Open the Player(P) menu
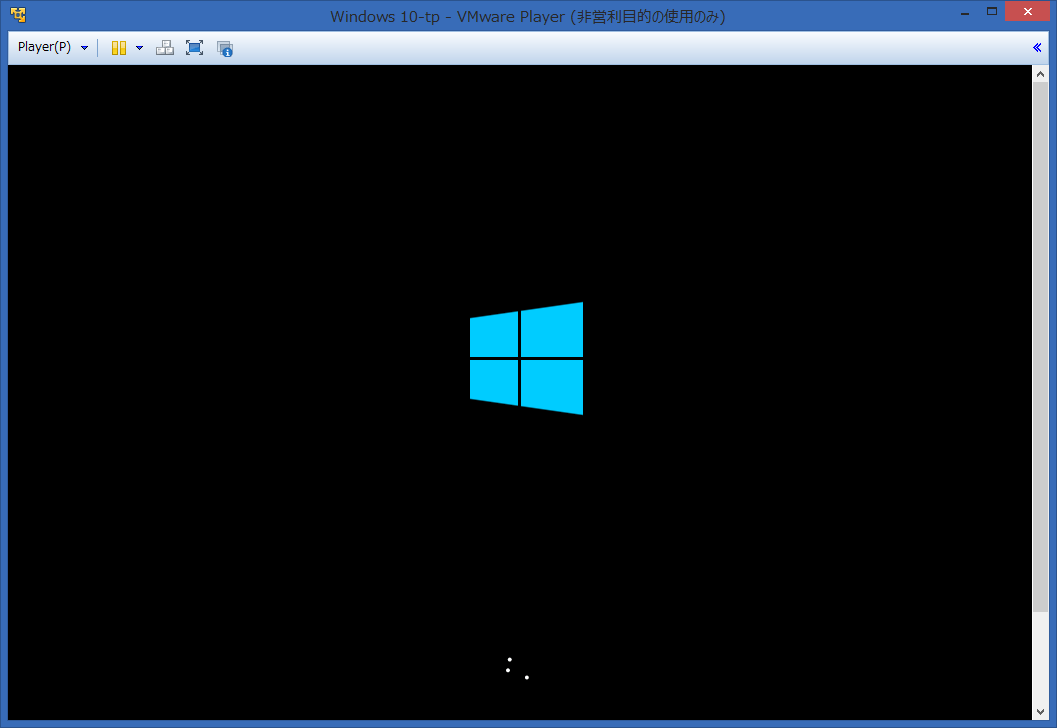The width and height of the screenshot is (1057, 728). [x=44, y=47]
